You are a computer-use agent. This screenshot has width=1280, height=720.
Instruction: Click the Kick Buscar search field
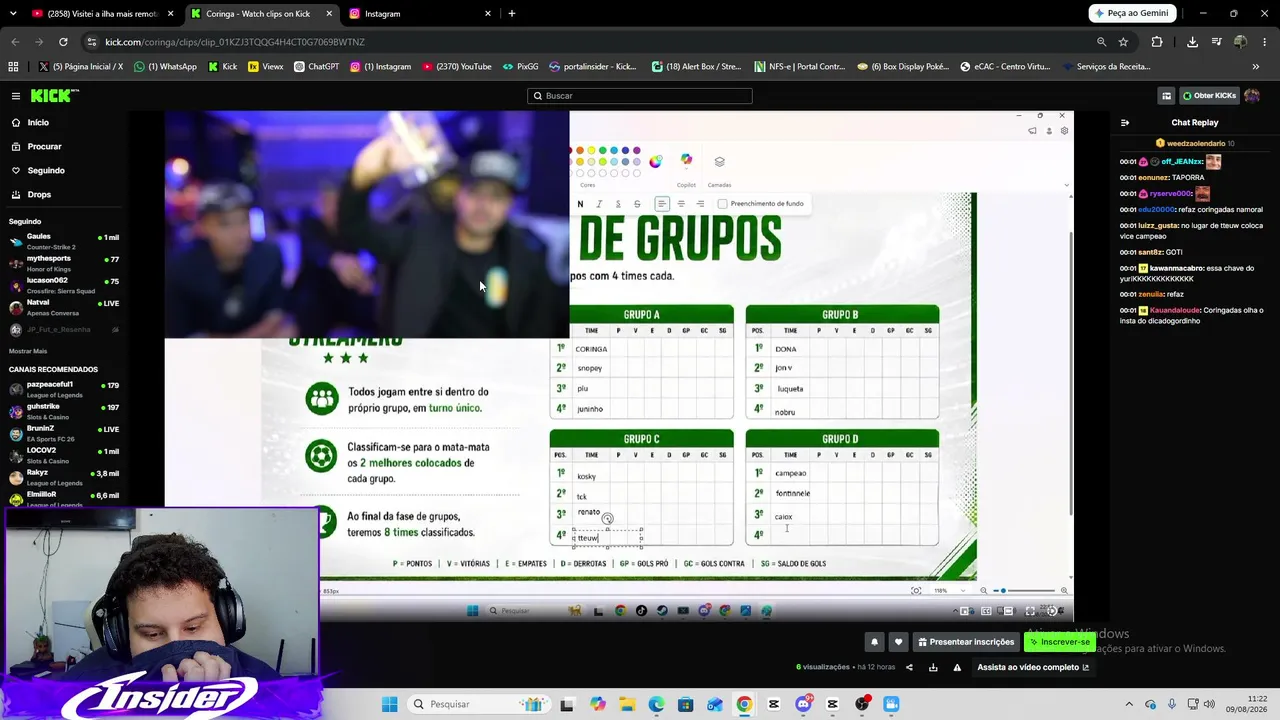coord(640,96)
